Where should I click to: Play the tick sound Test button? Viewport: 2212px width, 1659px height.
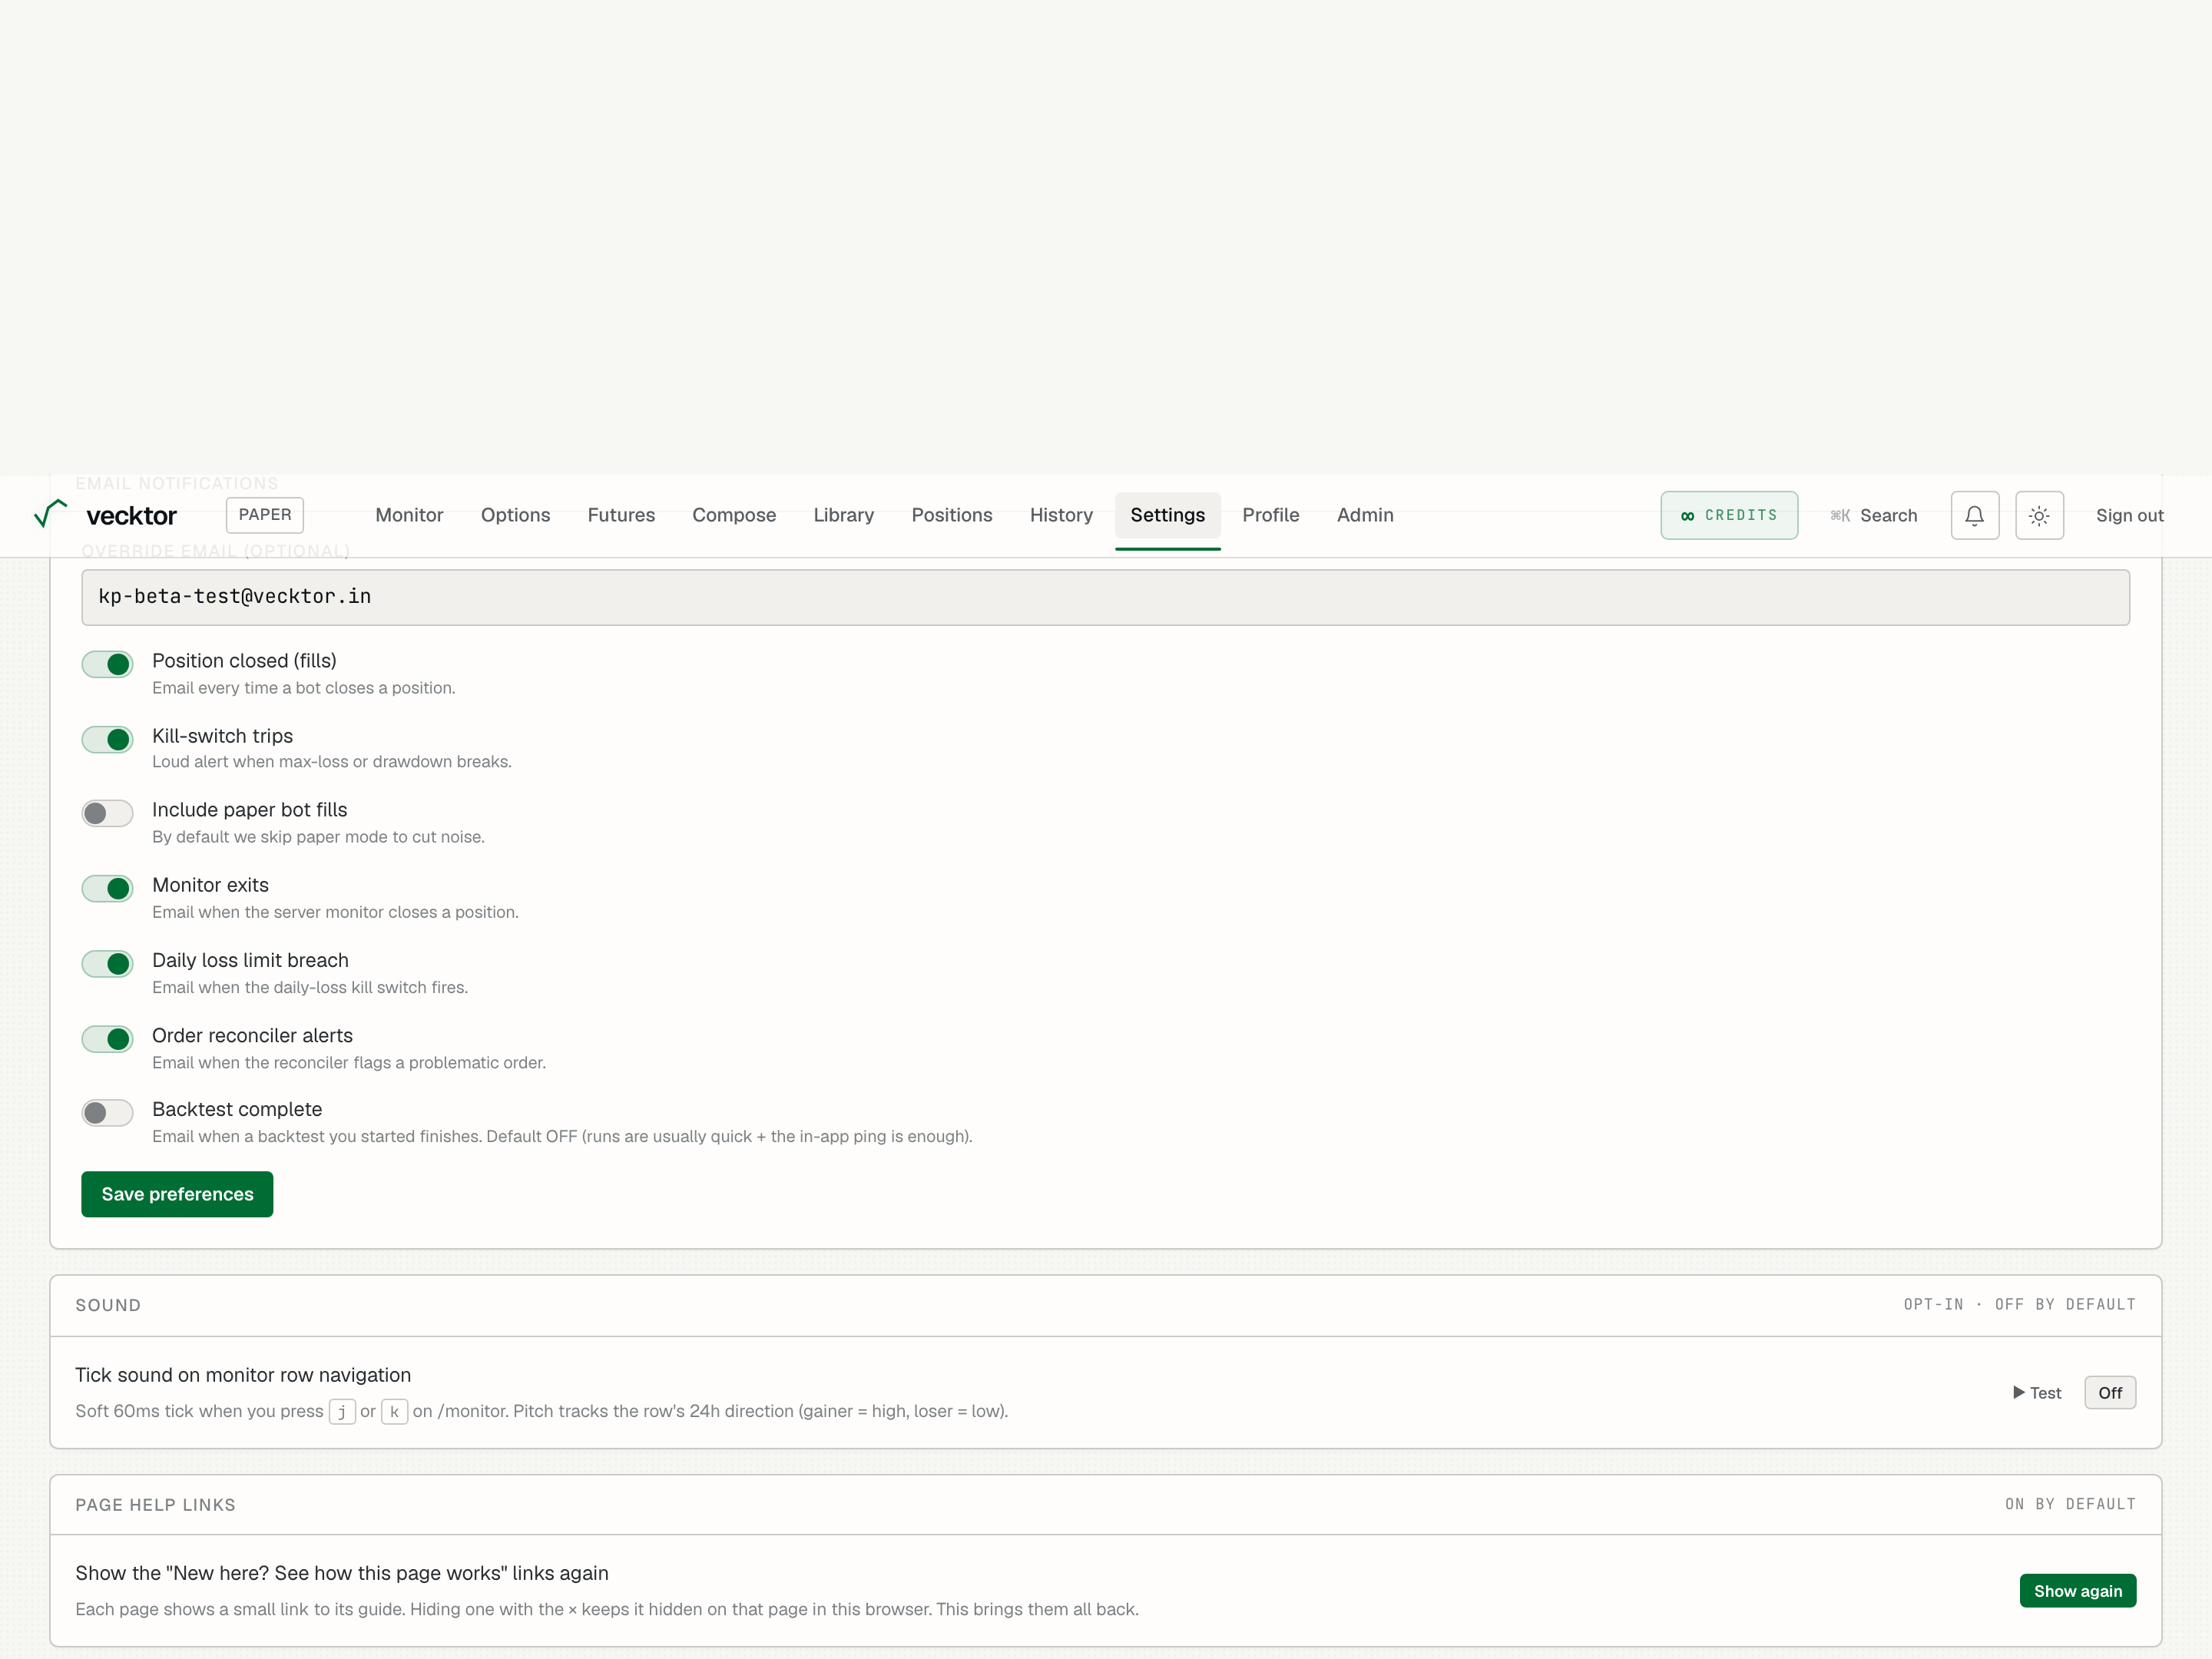2037,1393
